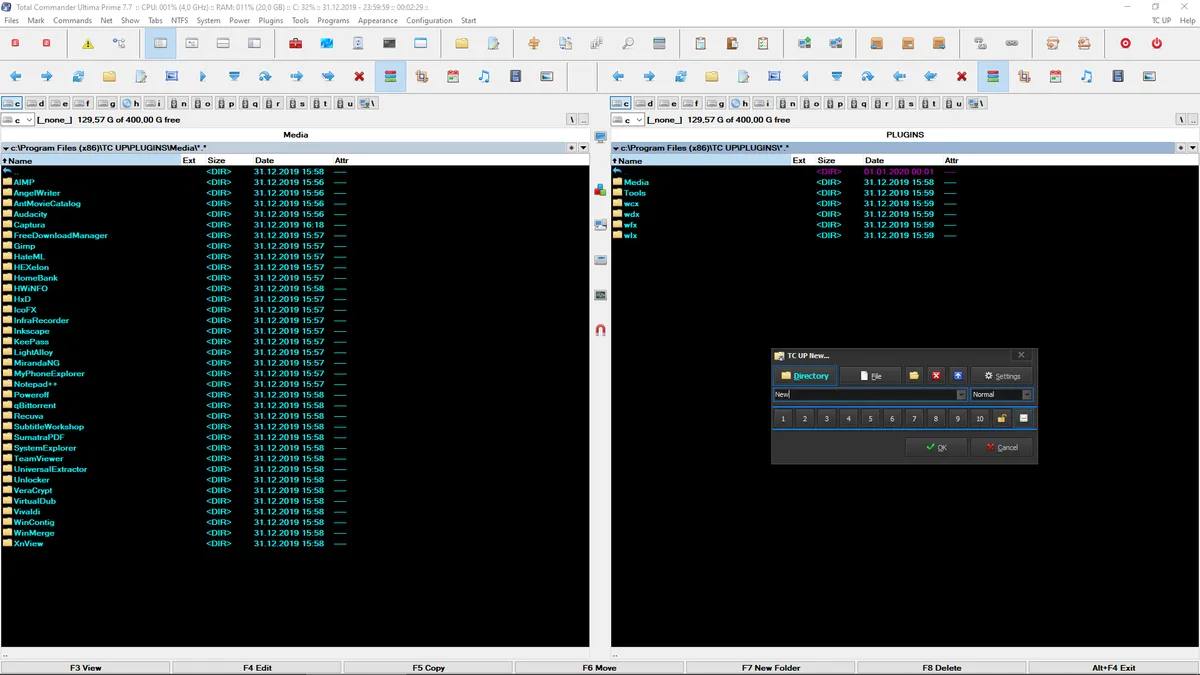Image resolution: width=1200 pixels, height=675 pixels.
Task: Go forward using right panel's blue arrow
Action: tap(649, 76)
